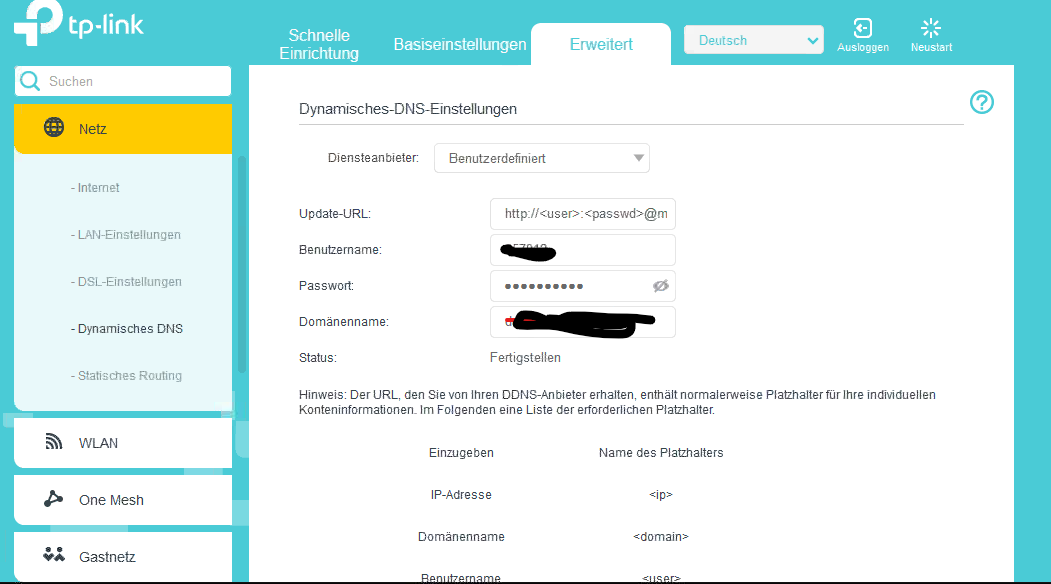This screenshot has width=1051, height=584.
Task: Click the Update-URL input field
Action: click(x=582, y=214)
